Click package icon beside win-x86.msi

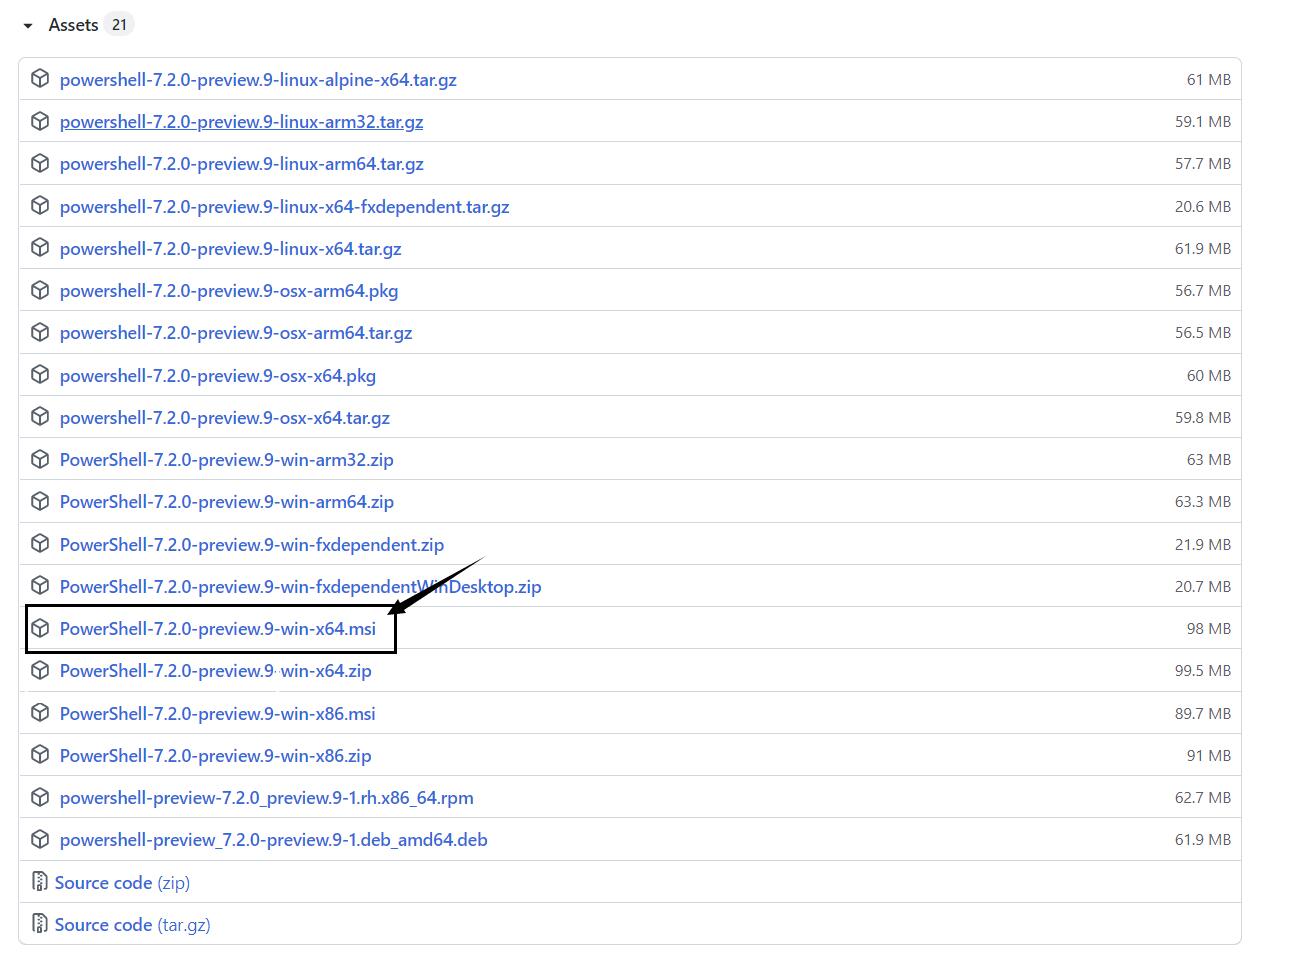(40, 713)
